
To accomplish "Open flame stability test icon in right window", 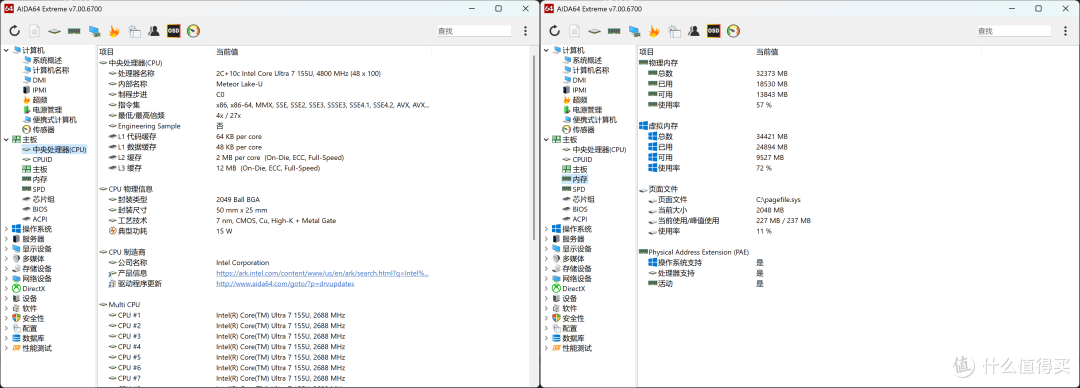I will click(654, 30).
